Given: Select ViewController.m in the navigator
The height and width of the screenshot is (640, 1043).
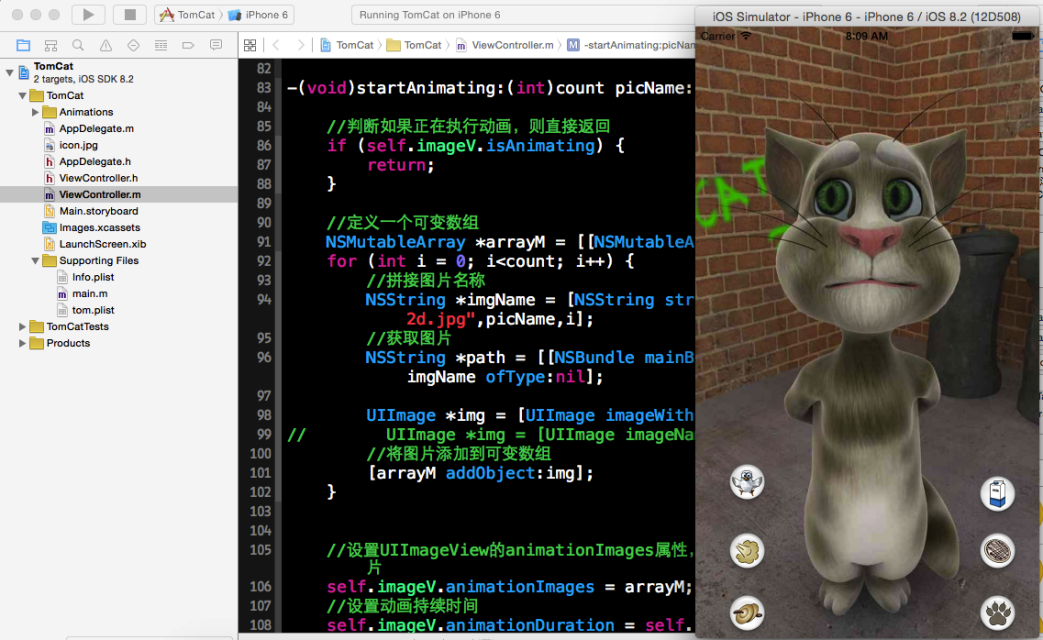Looking at the screenshot, I should click(118, 194).
